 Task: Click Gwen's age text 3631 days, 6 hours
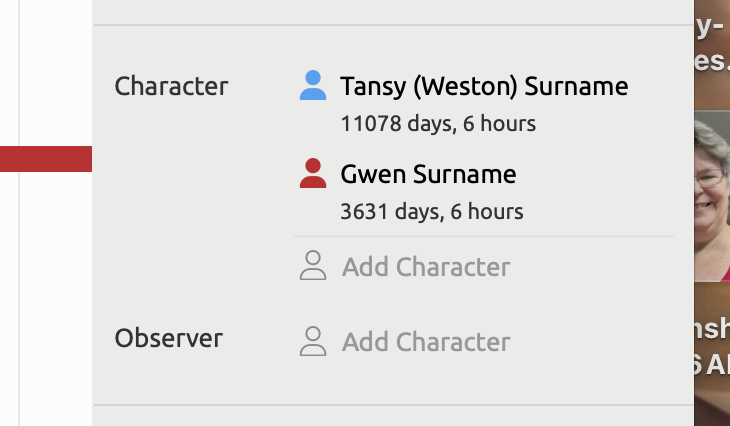pyautogui.click(x=432, y=212)
